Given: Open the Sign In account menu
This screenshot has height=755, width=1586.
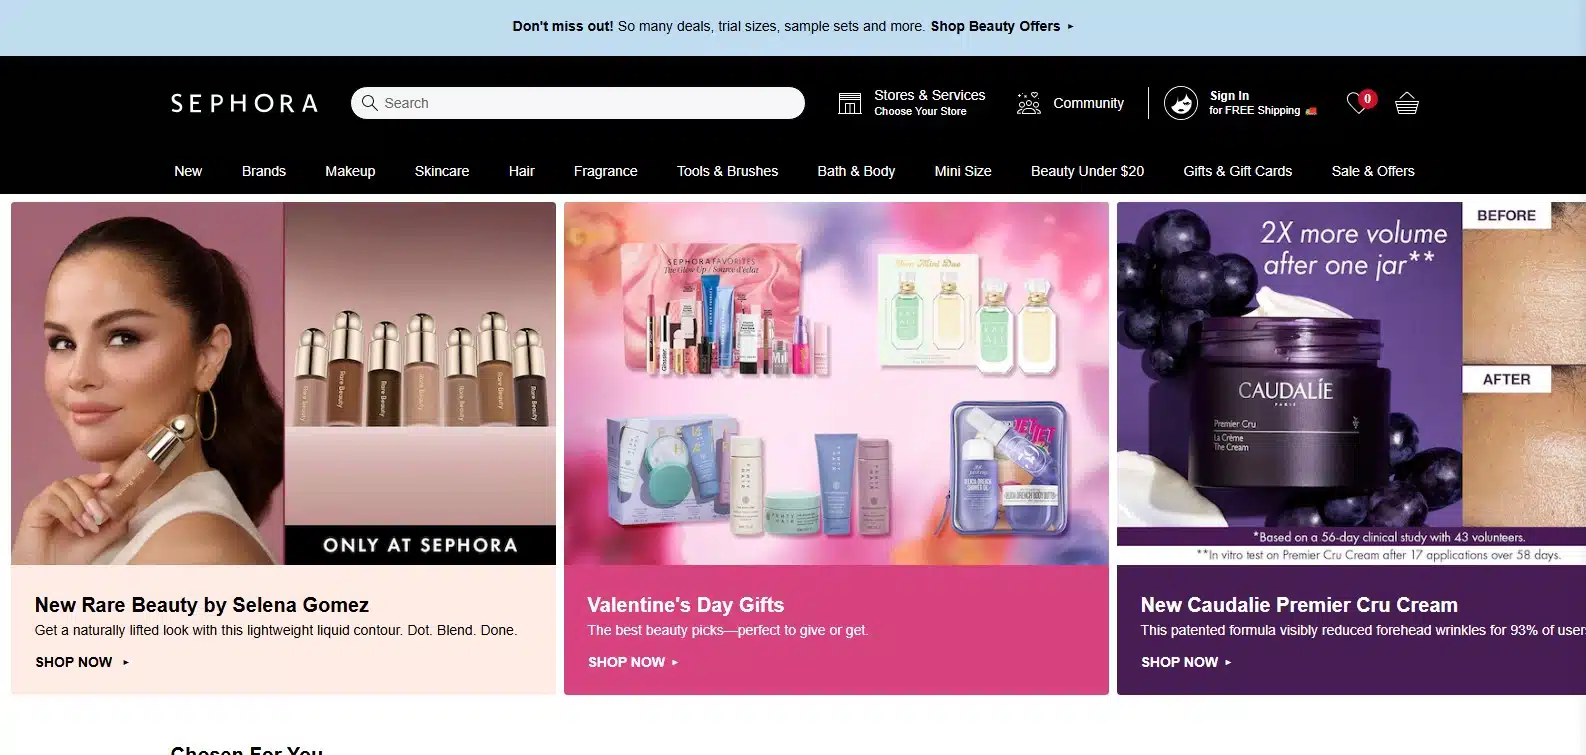Looking at the screenshot, I should tap(1240, 103).
